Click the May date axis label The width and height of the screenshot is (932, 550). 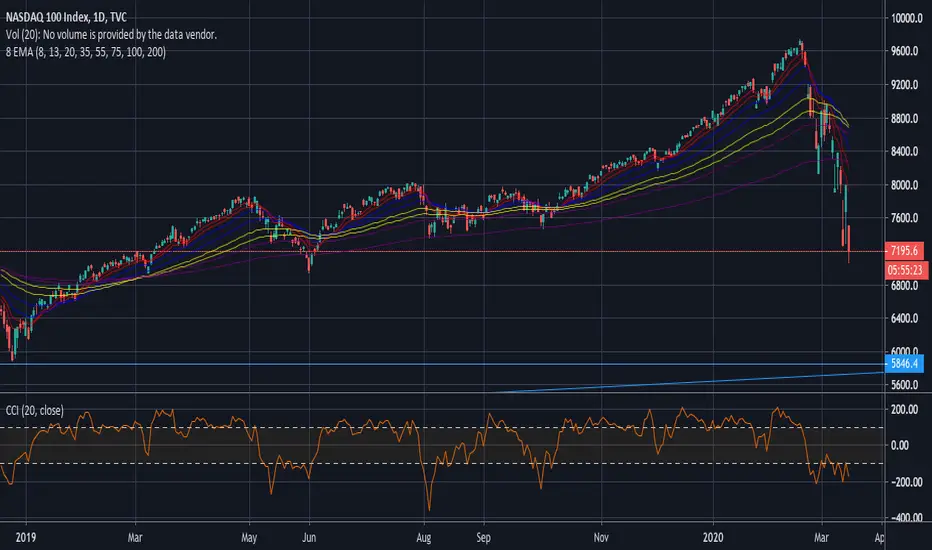[249, 538]
